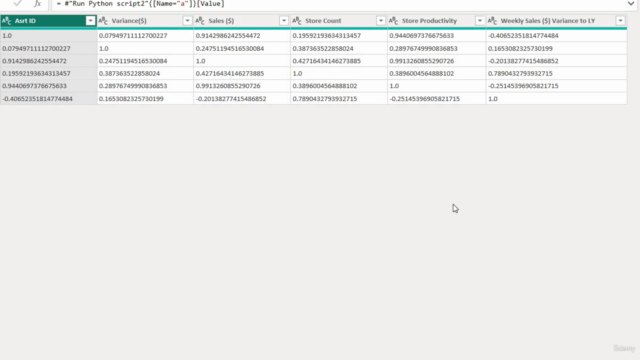
Task: Select cell 1.0 in first Asrt ID row
Action: pos(49,36)
